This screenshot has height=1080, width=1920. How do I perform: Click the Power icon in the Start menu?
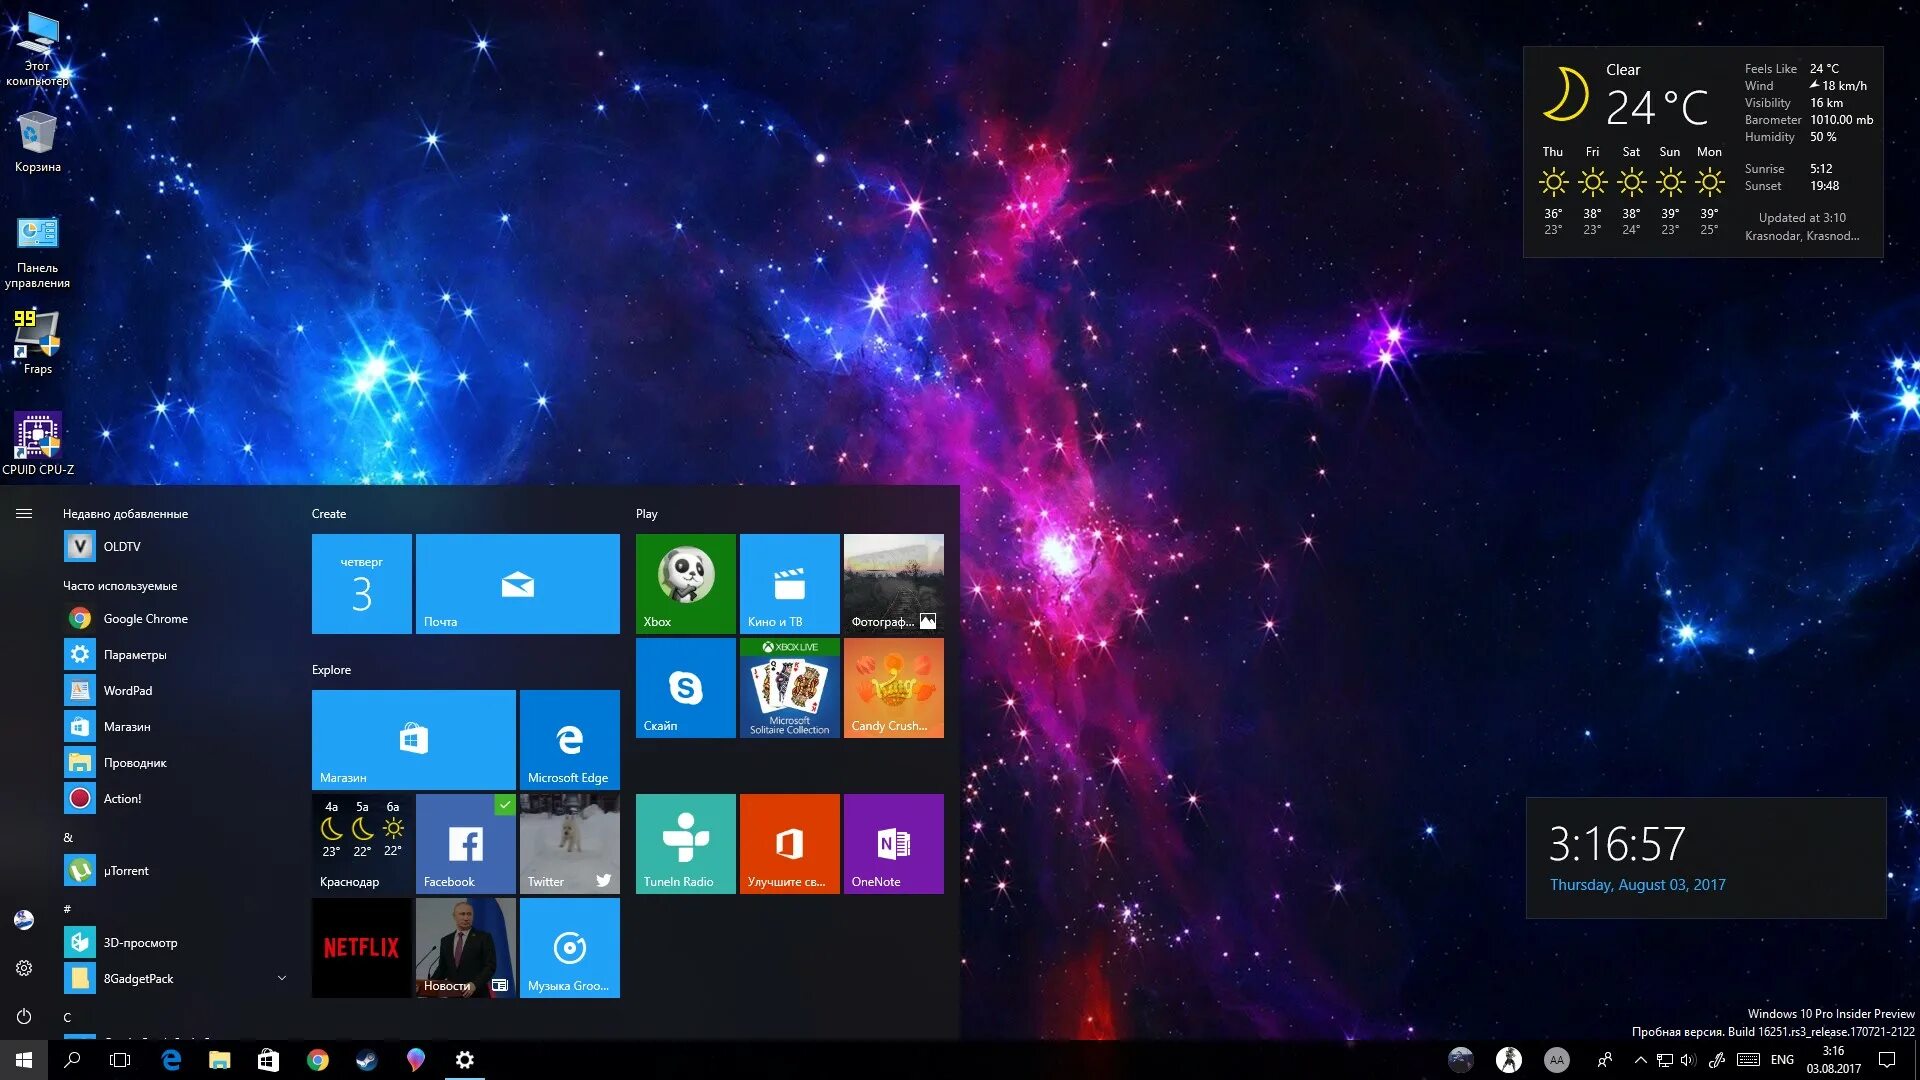click(x=24, y=1017)
